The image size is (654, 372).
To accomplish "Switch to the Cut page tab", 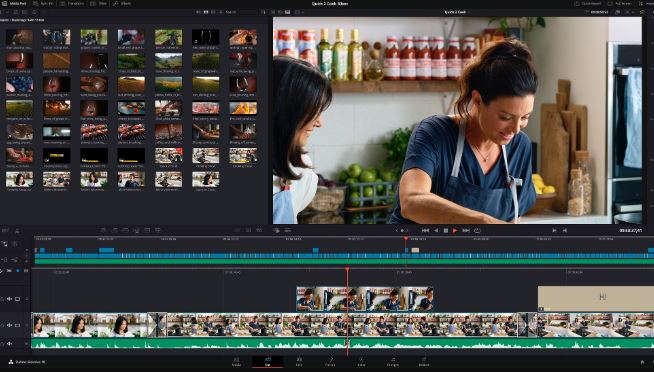I will coord(268,362).
